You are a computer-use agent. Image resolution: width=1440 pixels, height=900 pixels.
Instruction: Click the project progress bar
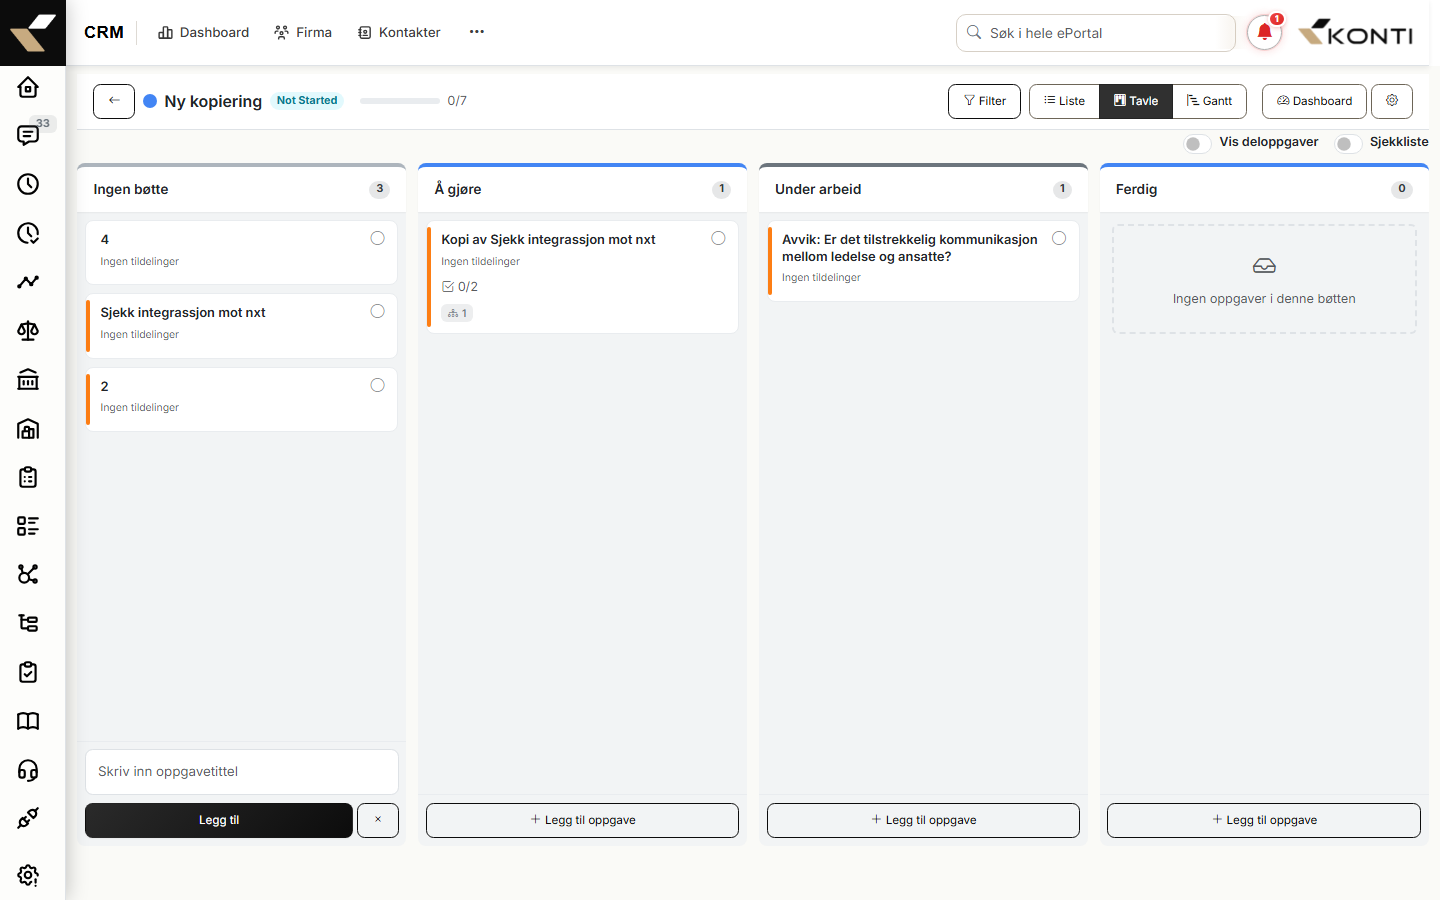400,101
